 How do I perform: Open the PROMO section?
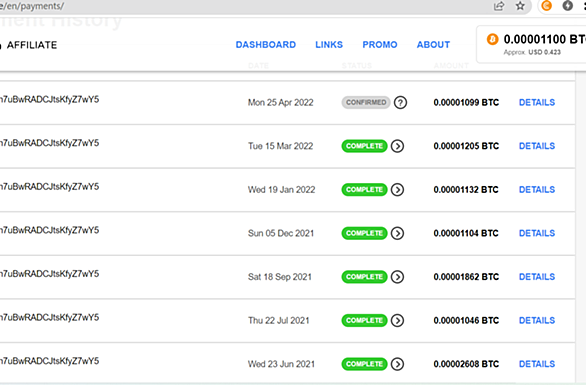pyautogui.click(x=380, y=45)
